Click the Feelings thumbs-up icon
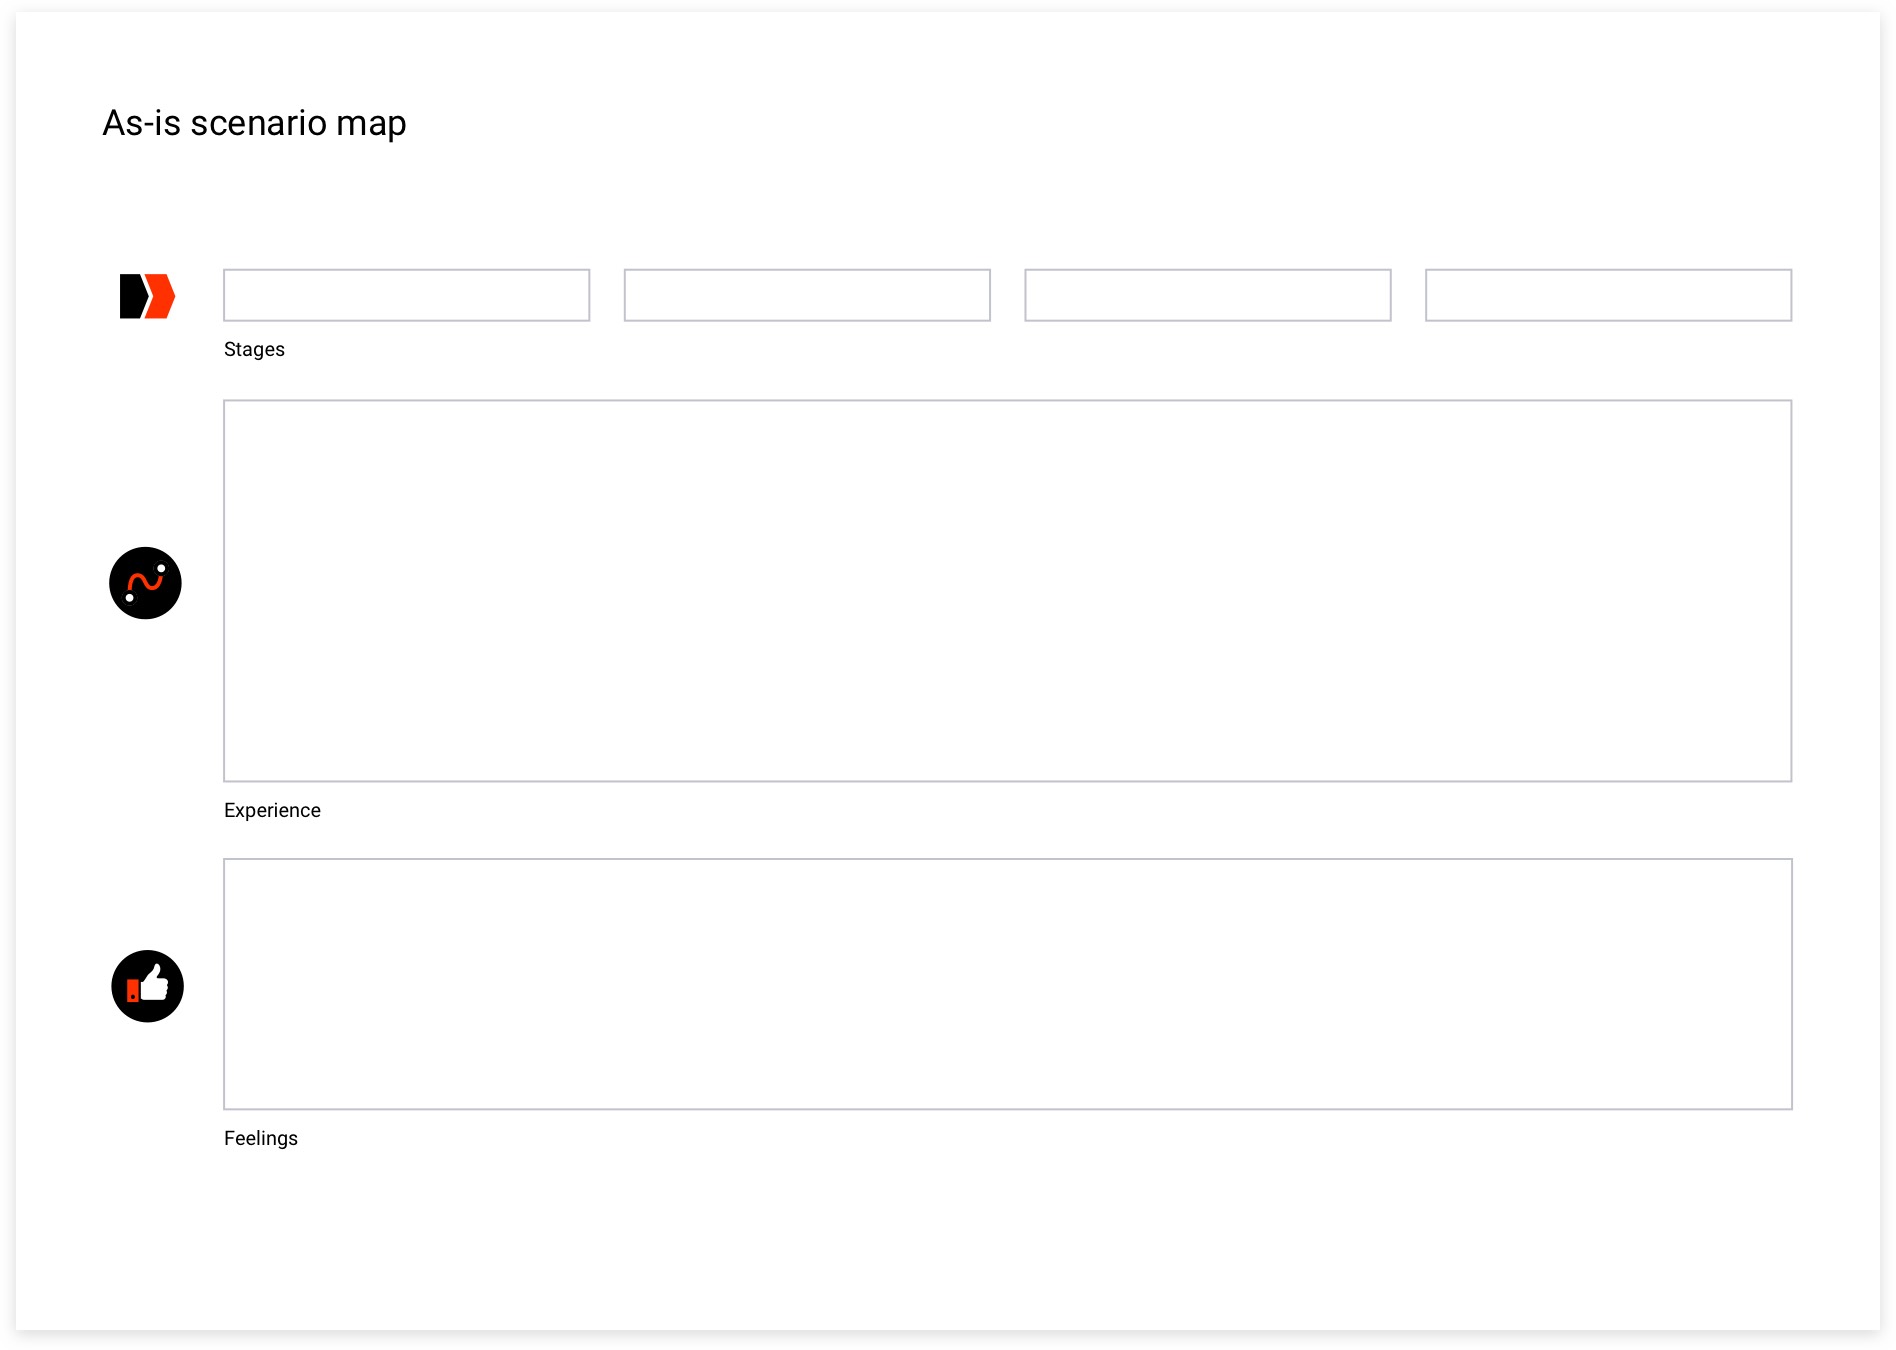Viewport: 1896px width, 1350px height. pos(147,986)
